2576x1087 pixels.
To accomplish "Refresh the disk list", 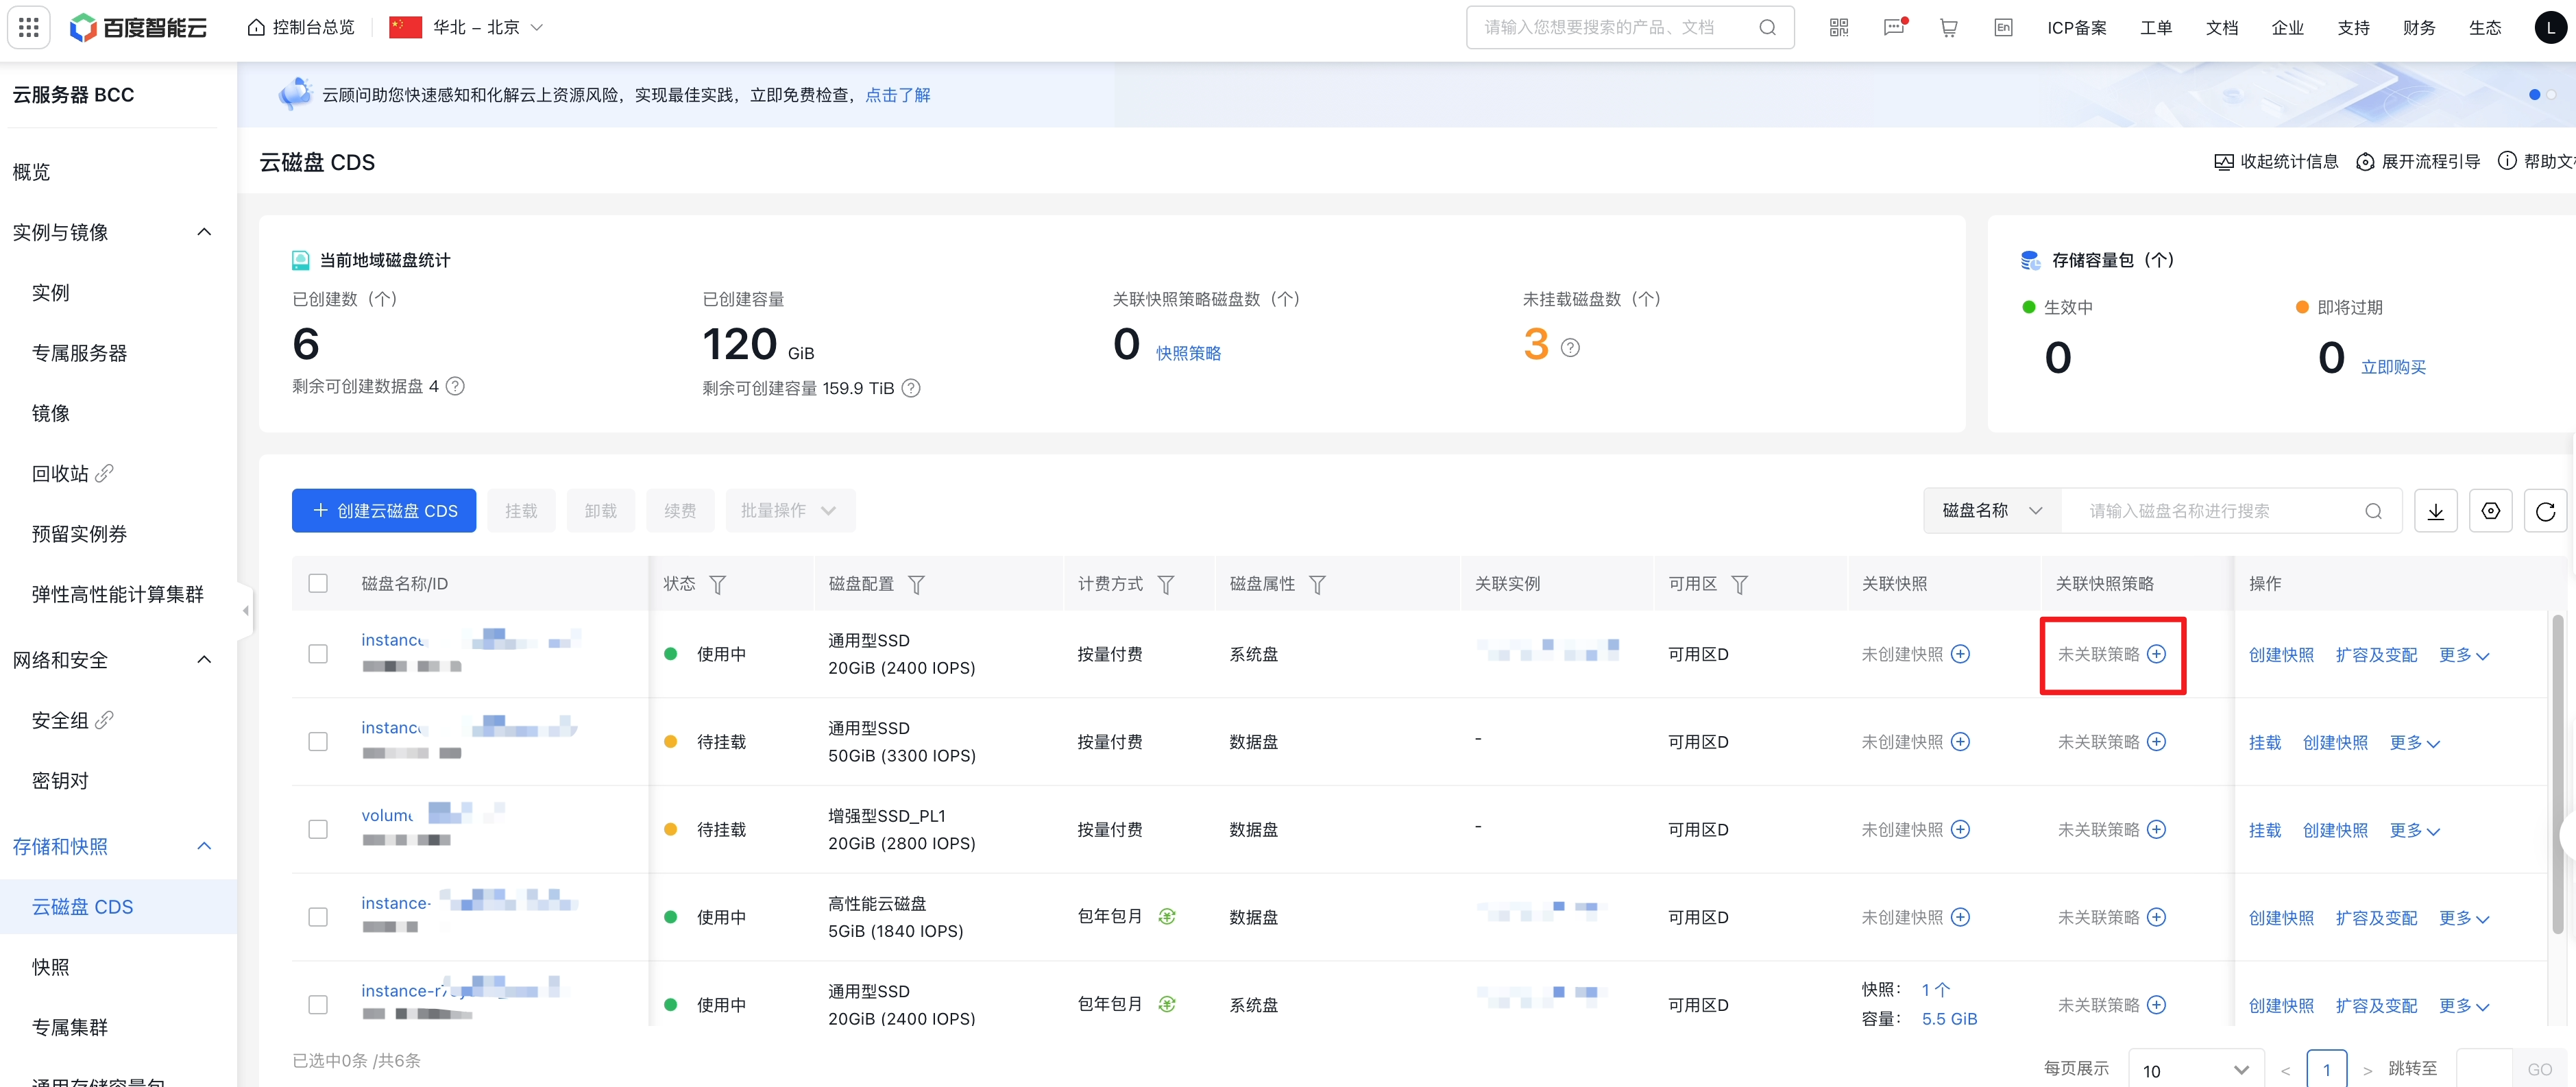I will point(2546,511).
